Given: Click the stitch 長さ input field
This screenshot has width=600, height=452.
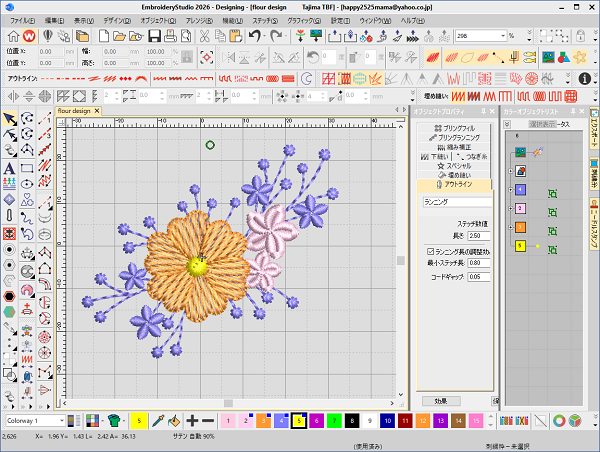Looking at the screenshot, I should pos(479,236).
